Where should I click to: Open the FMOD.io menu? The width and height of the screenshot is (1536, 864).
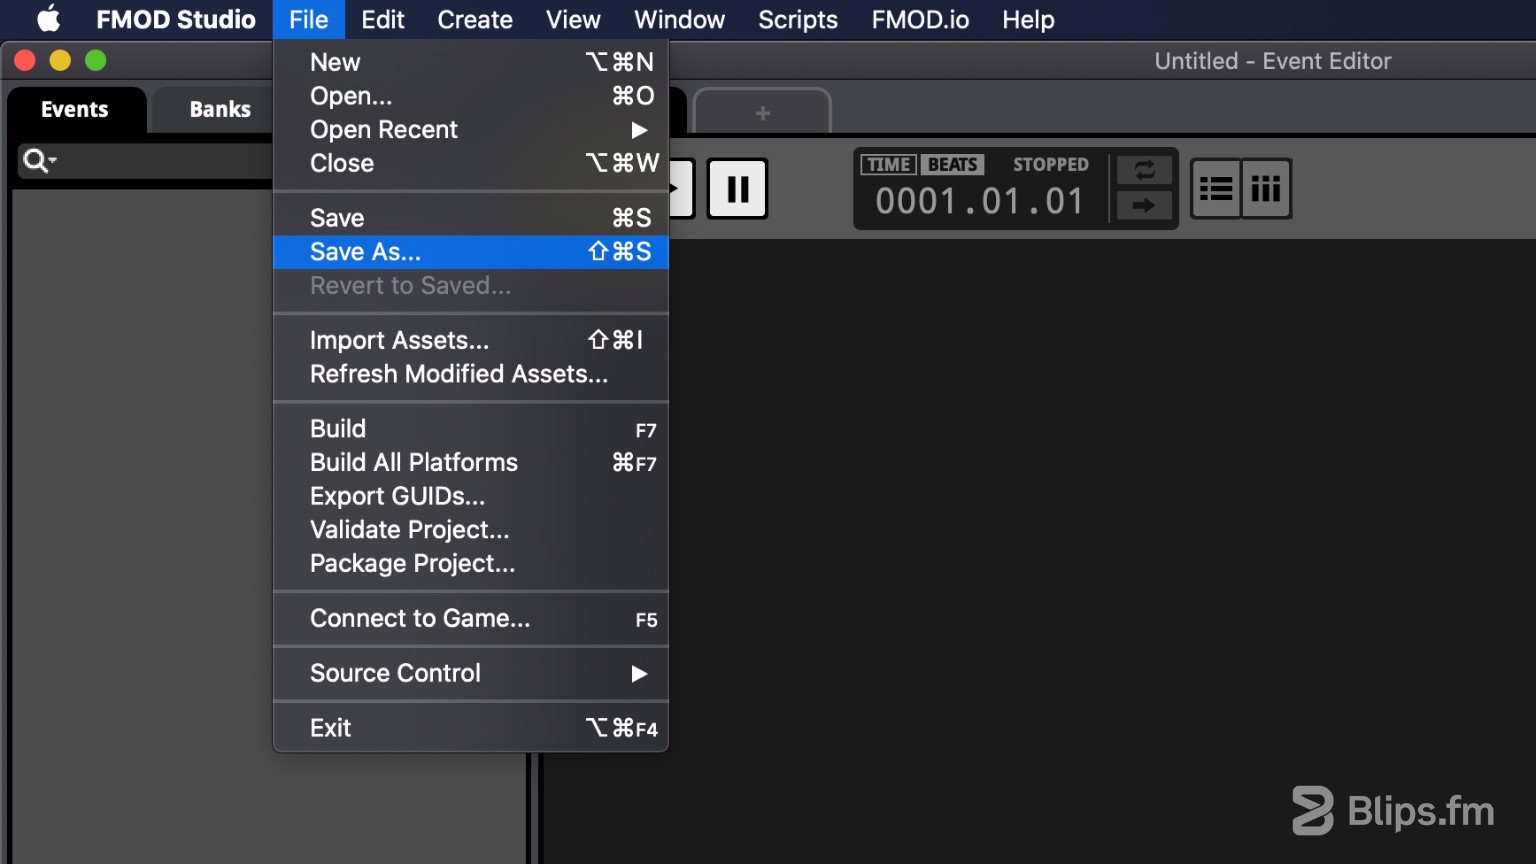920,19
